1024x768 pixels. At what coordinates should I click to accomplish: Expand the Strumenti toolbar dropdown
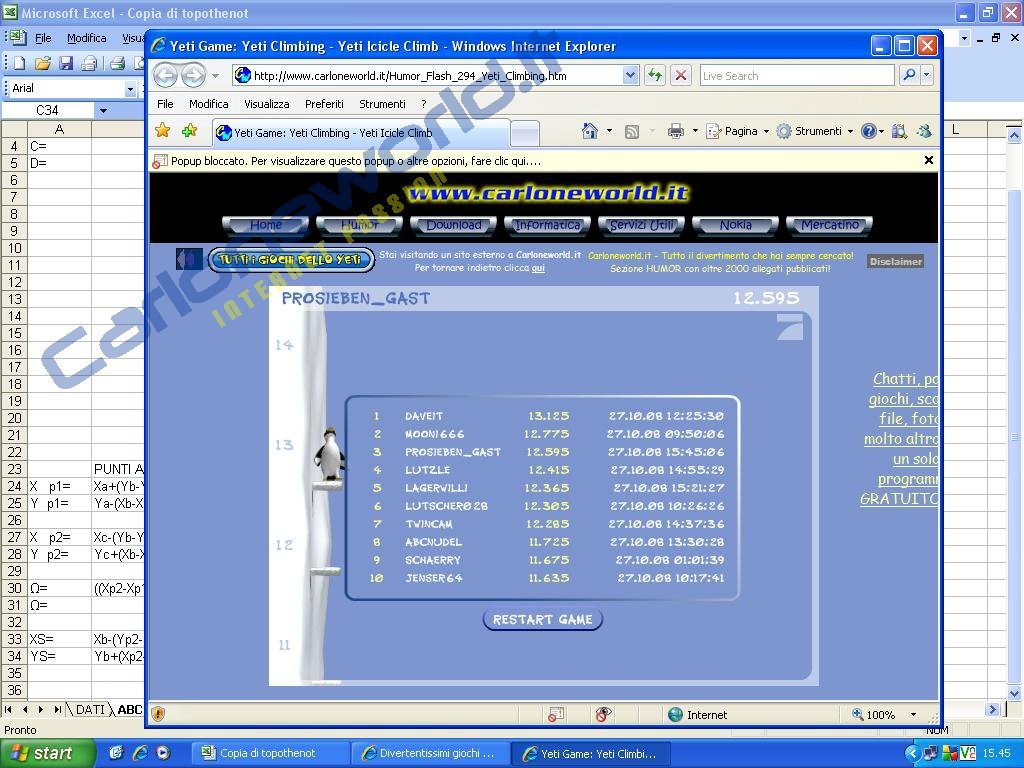[850, 131]
